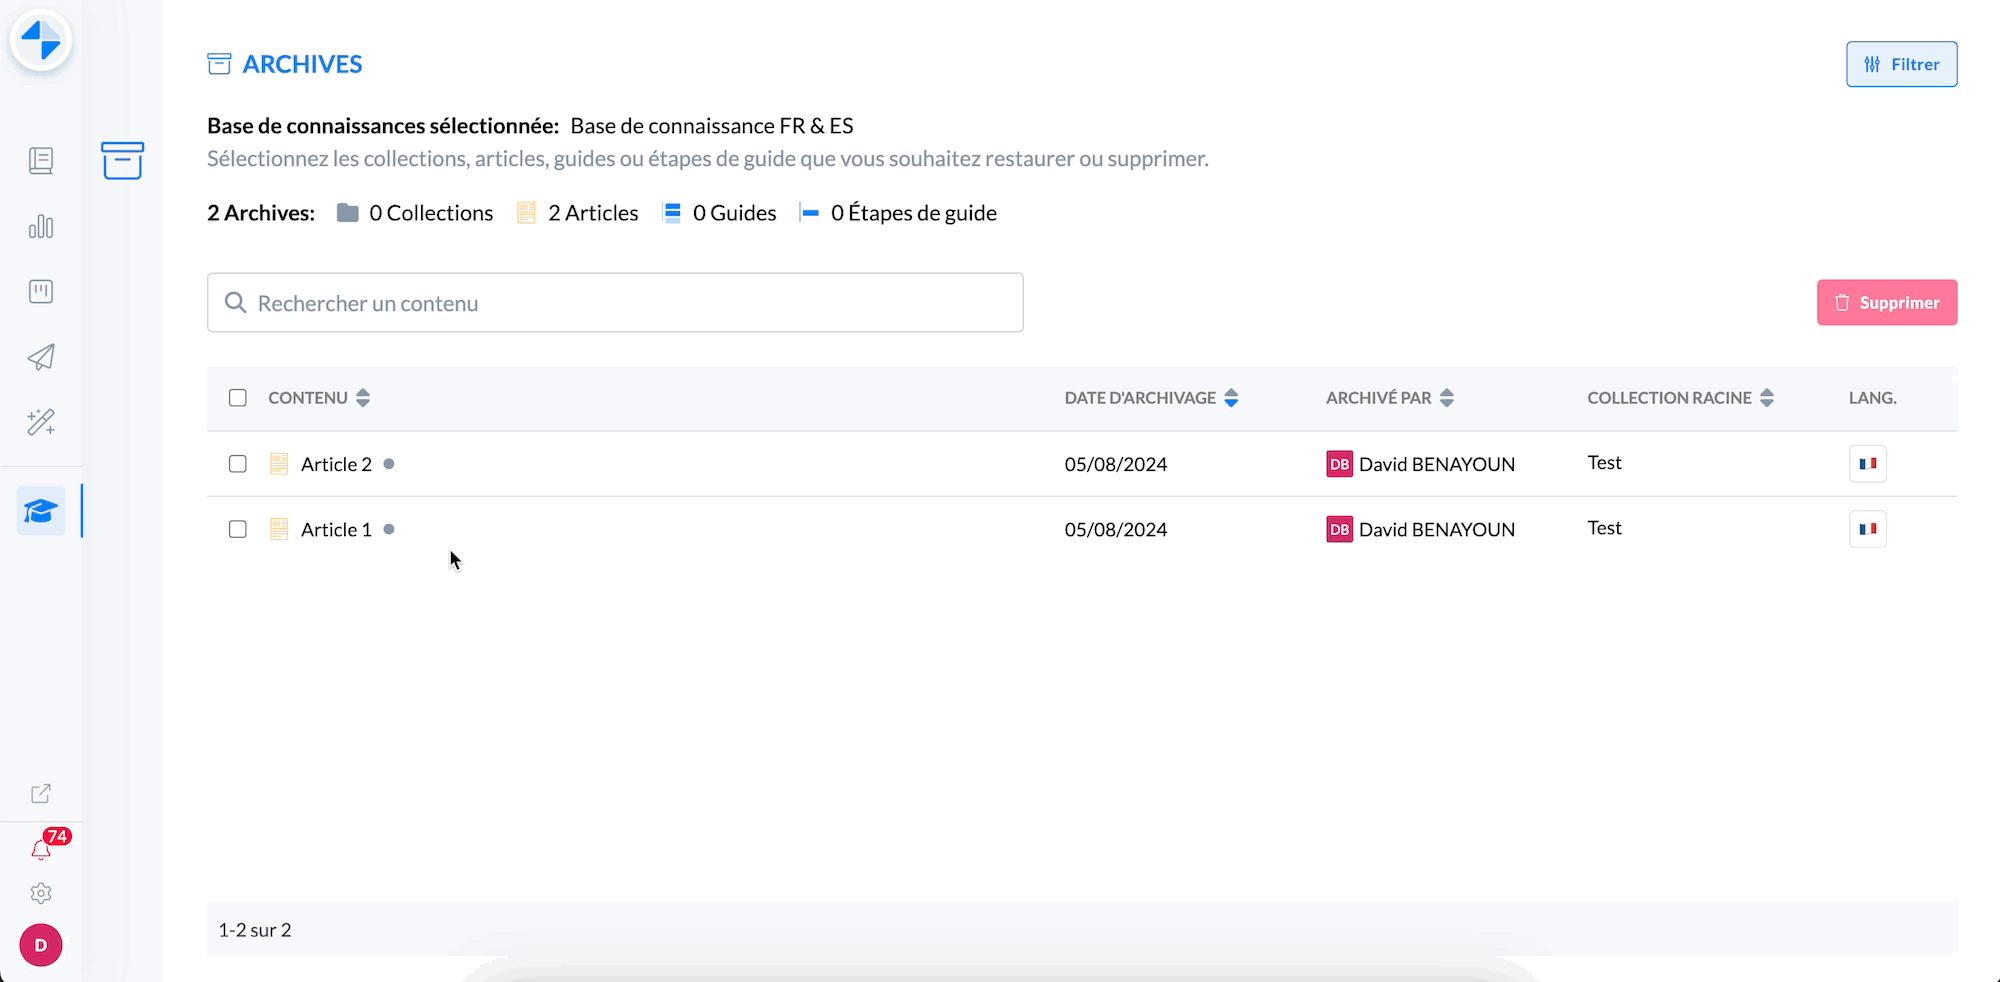
Task: Open the magic wand AI tools icon
Action: [41, 422]
